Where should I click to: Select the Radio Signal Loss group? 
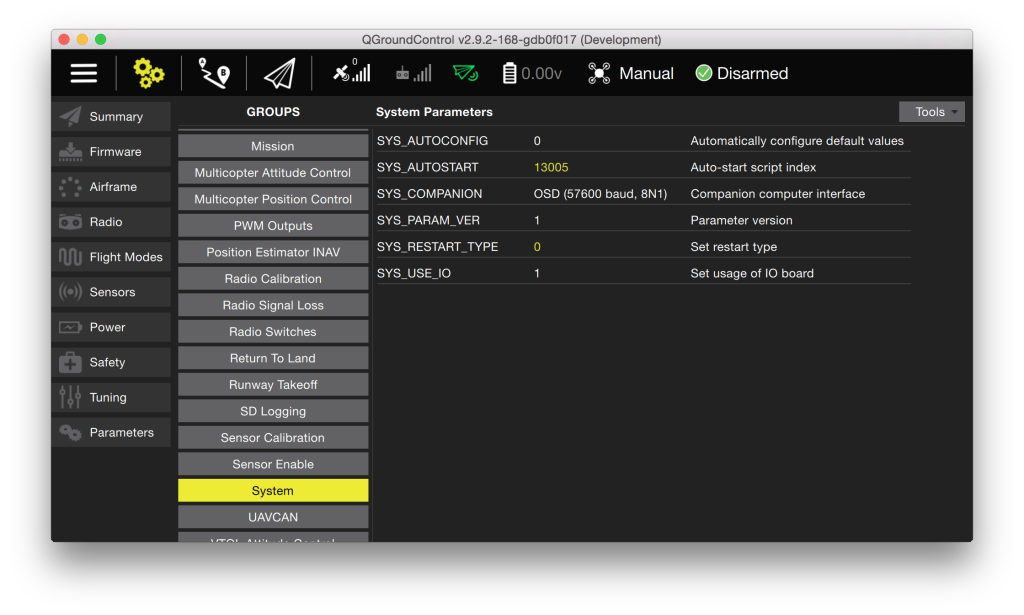(x=273, y=306)
